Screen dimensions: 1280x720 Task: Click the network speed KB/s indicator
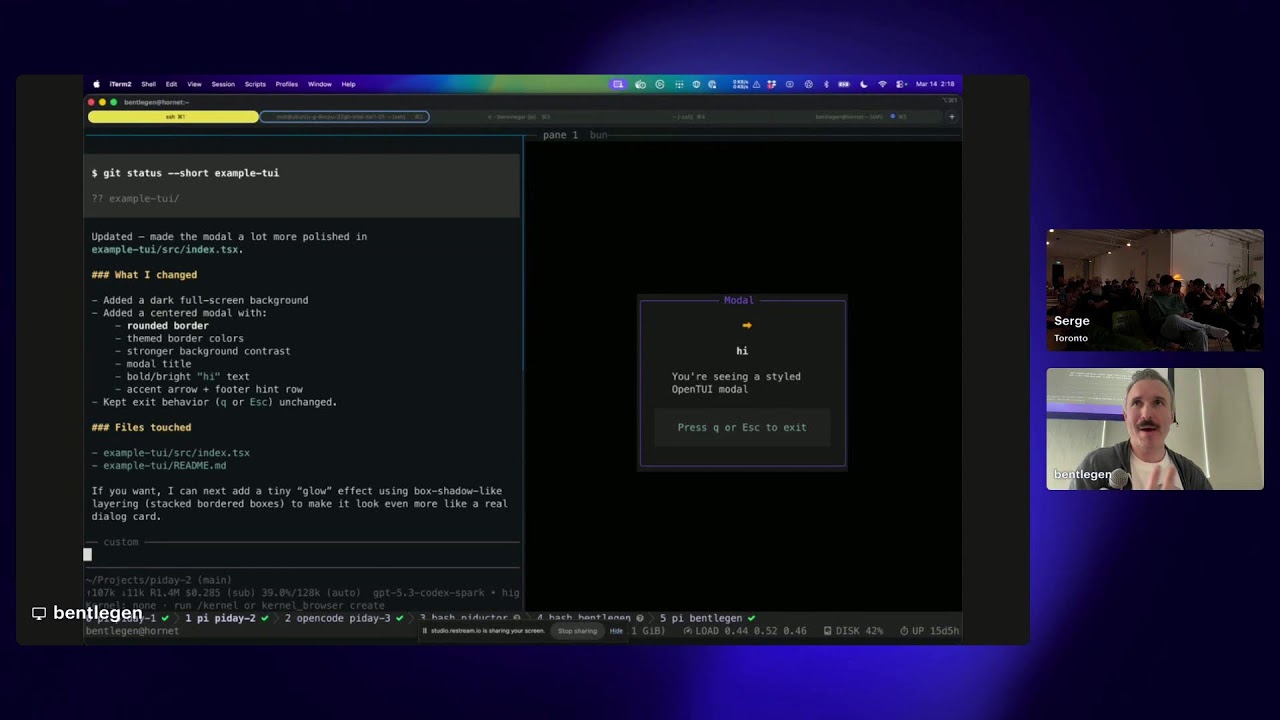(x=741, y=84)
